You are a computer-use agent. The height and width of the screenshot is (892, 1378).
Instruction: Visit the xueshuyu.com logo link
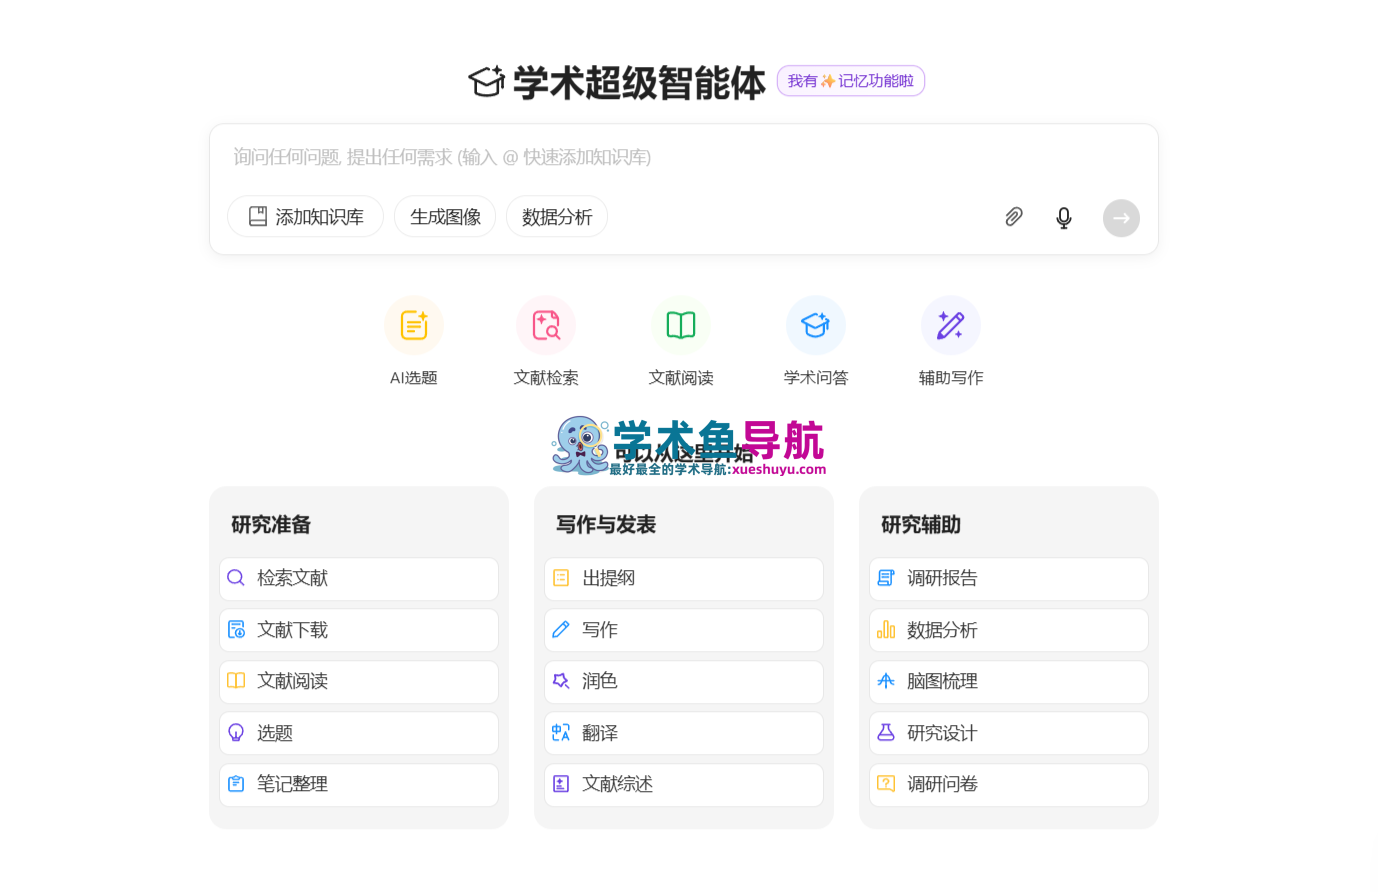pyautogui.click(x=689, y=444)
